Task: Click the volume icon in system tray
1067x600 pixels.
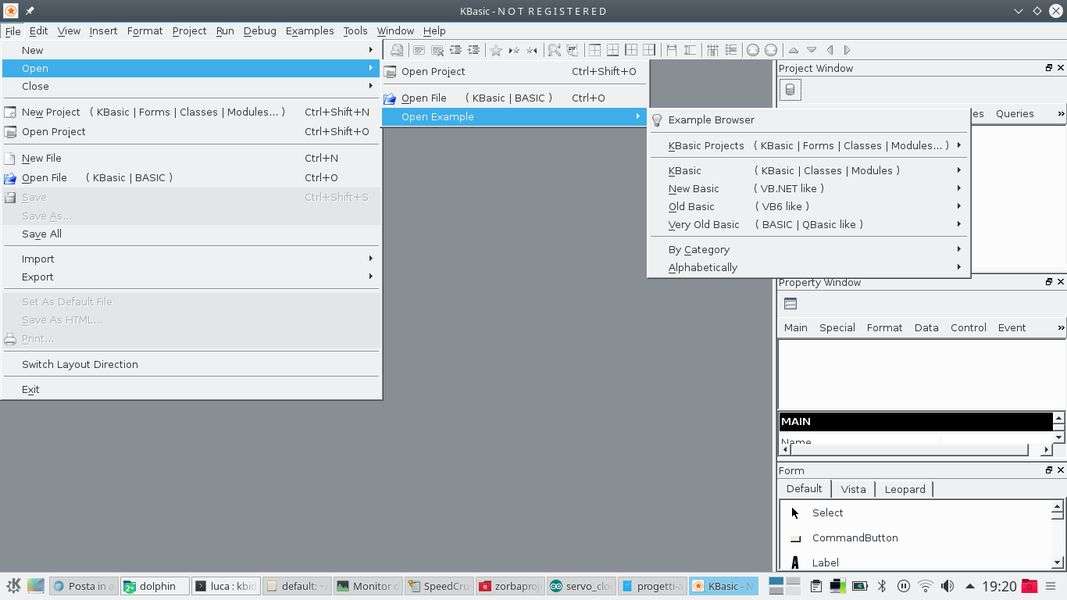Action: click(x=947, y=586)
